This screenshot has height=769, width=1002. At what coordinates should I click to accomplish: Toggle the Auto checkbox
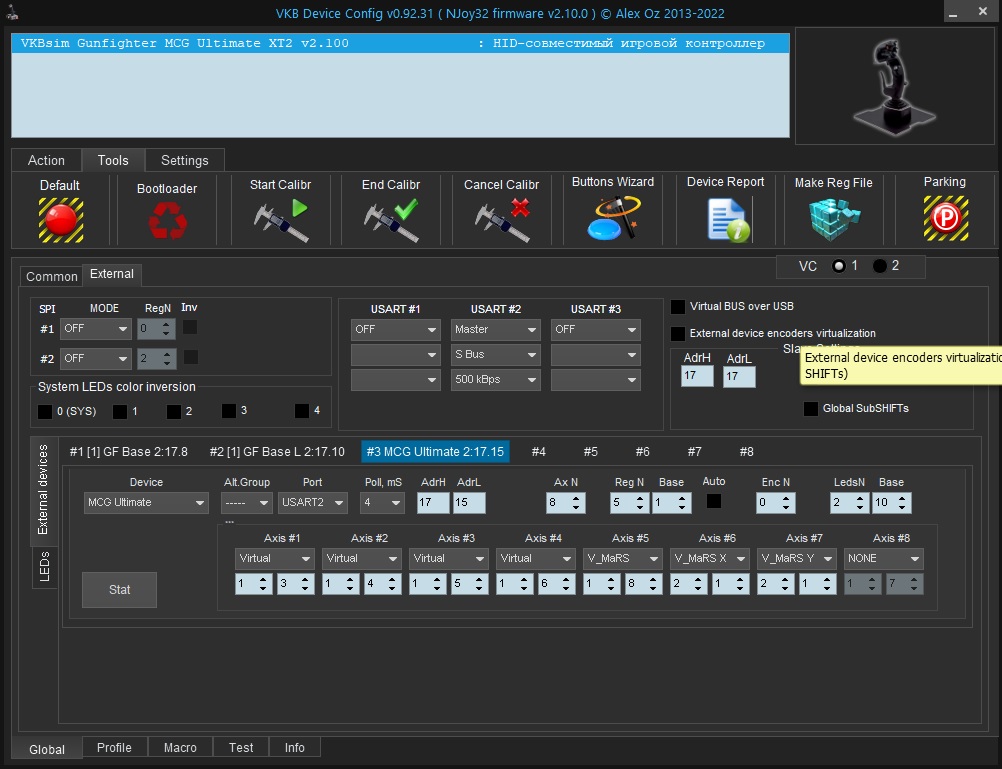[714, 501]
